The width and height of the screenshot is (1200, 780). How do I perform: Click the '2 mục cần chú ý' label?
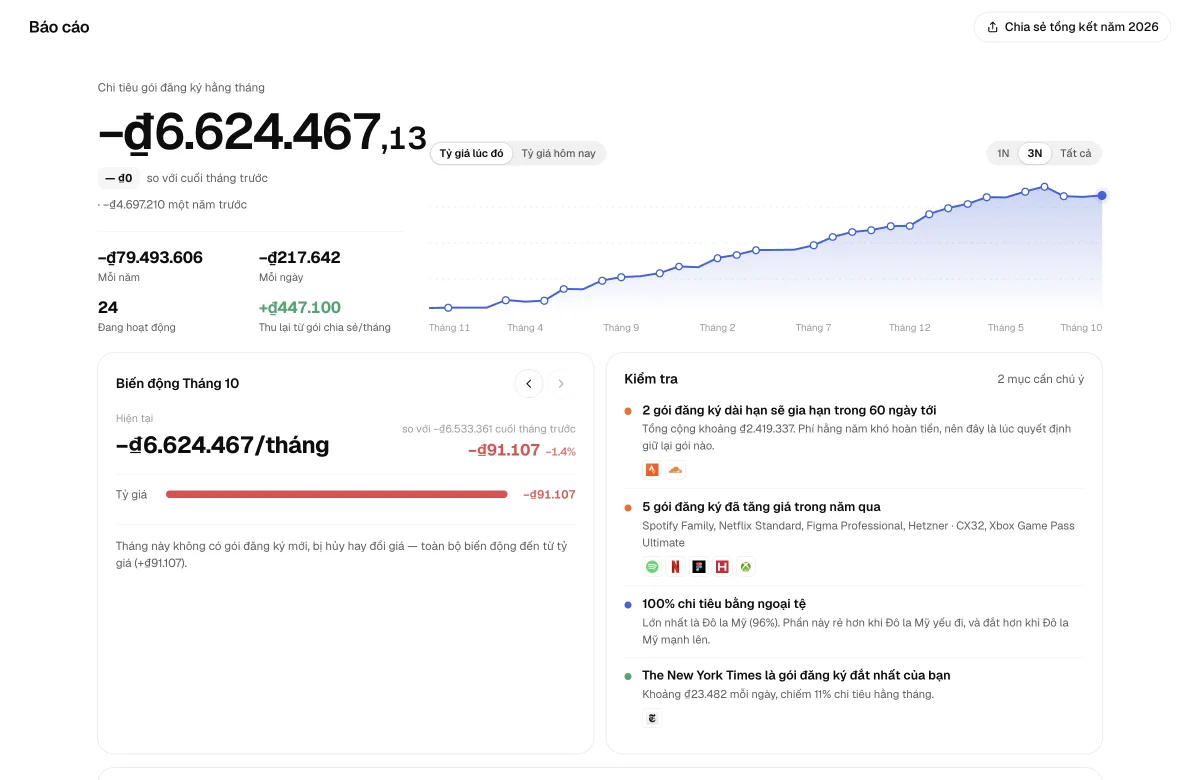point(1040,379)
